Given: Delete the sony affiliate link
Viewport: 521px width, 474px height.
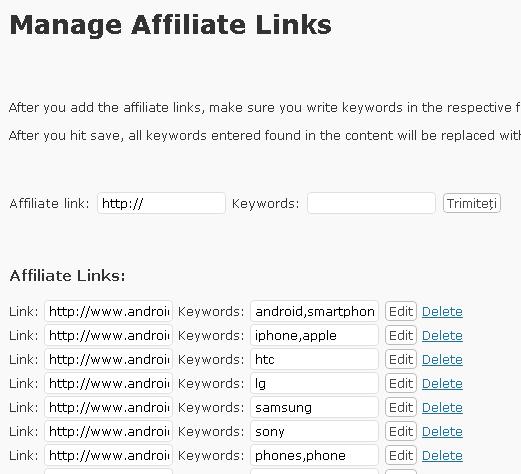Looking at the screenshot, I should (x=442, y=432).
